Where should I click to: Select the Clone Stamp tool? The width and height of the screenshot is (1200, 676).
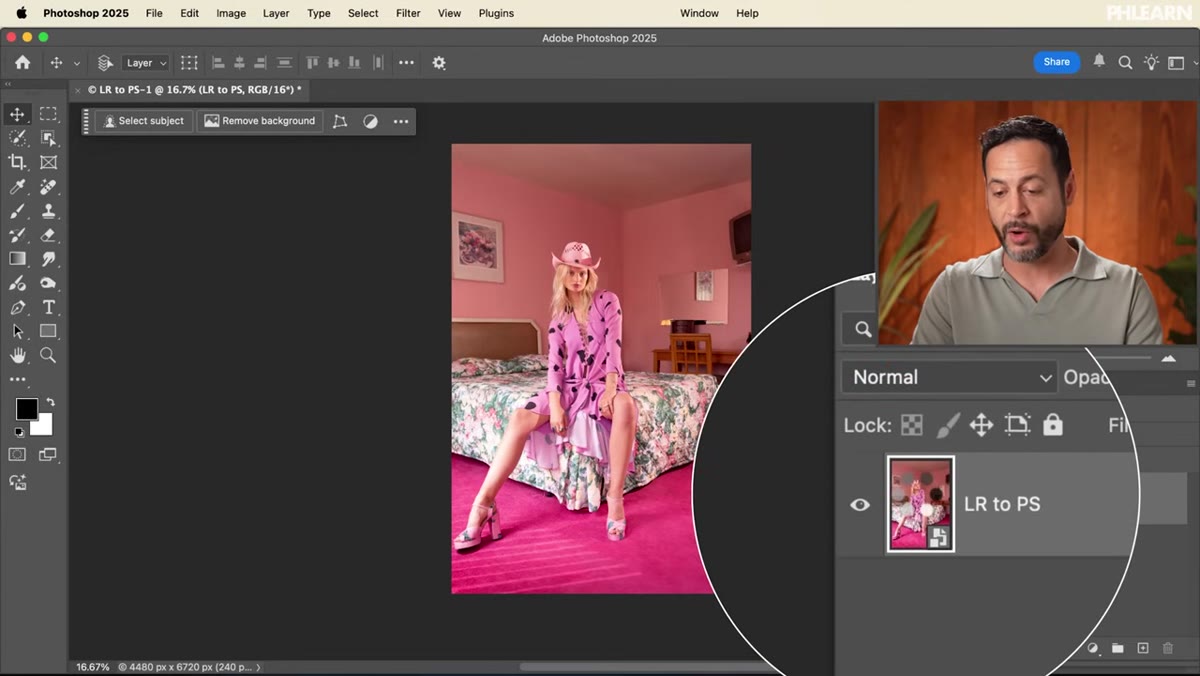(x=48, y=211)
